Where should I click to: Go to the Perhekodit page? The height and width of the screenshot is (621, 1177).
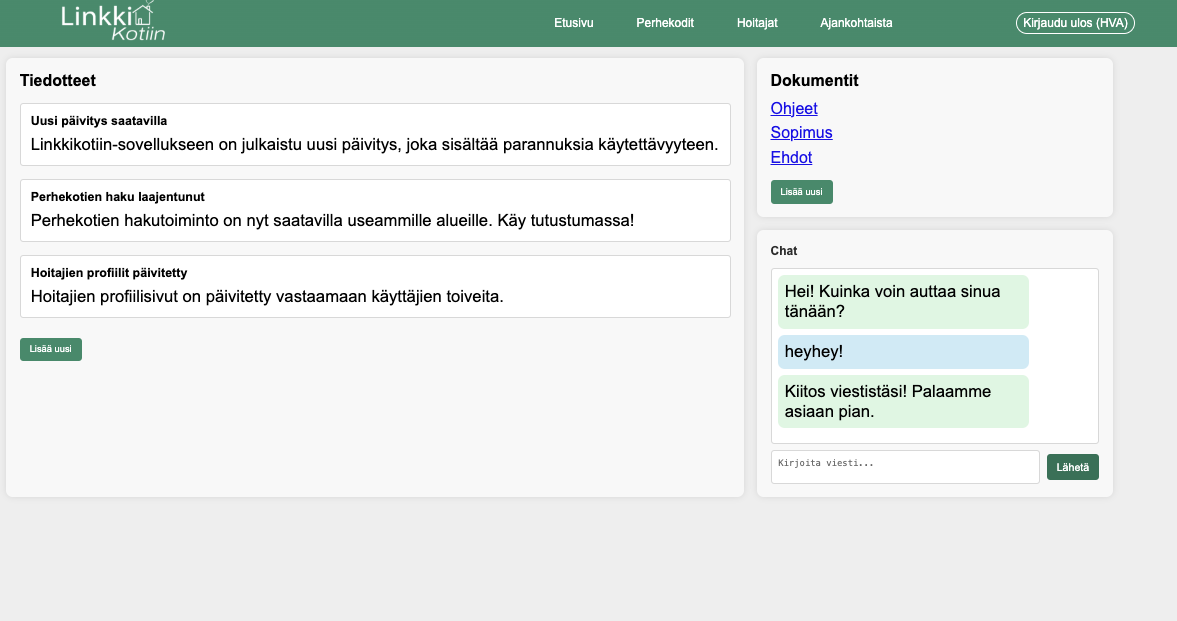665,23
